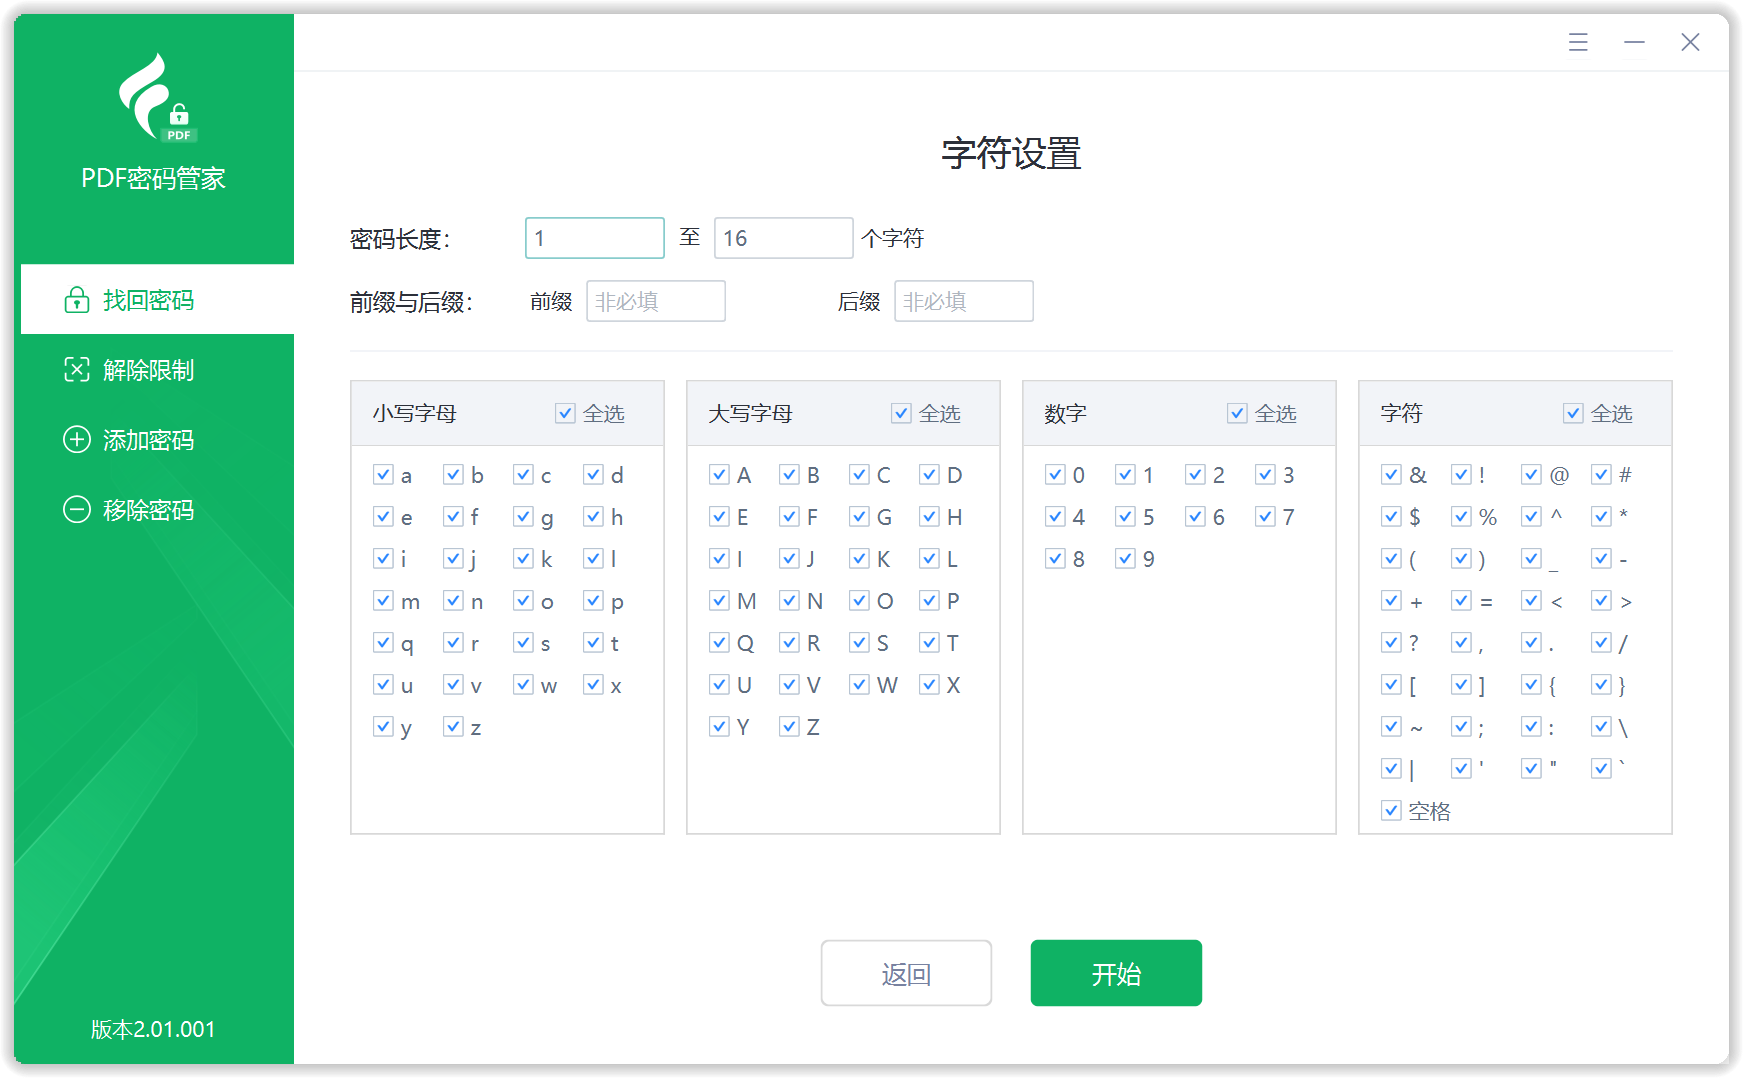The image size is (1743, 1078).
Task: Uncheck the # symbol
Action: [1601, 474]
